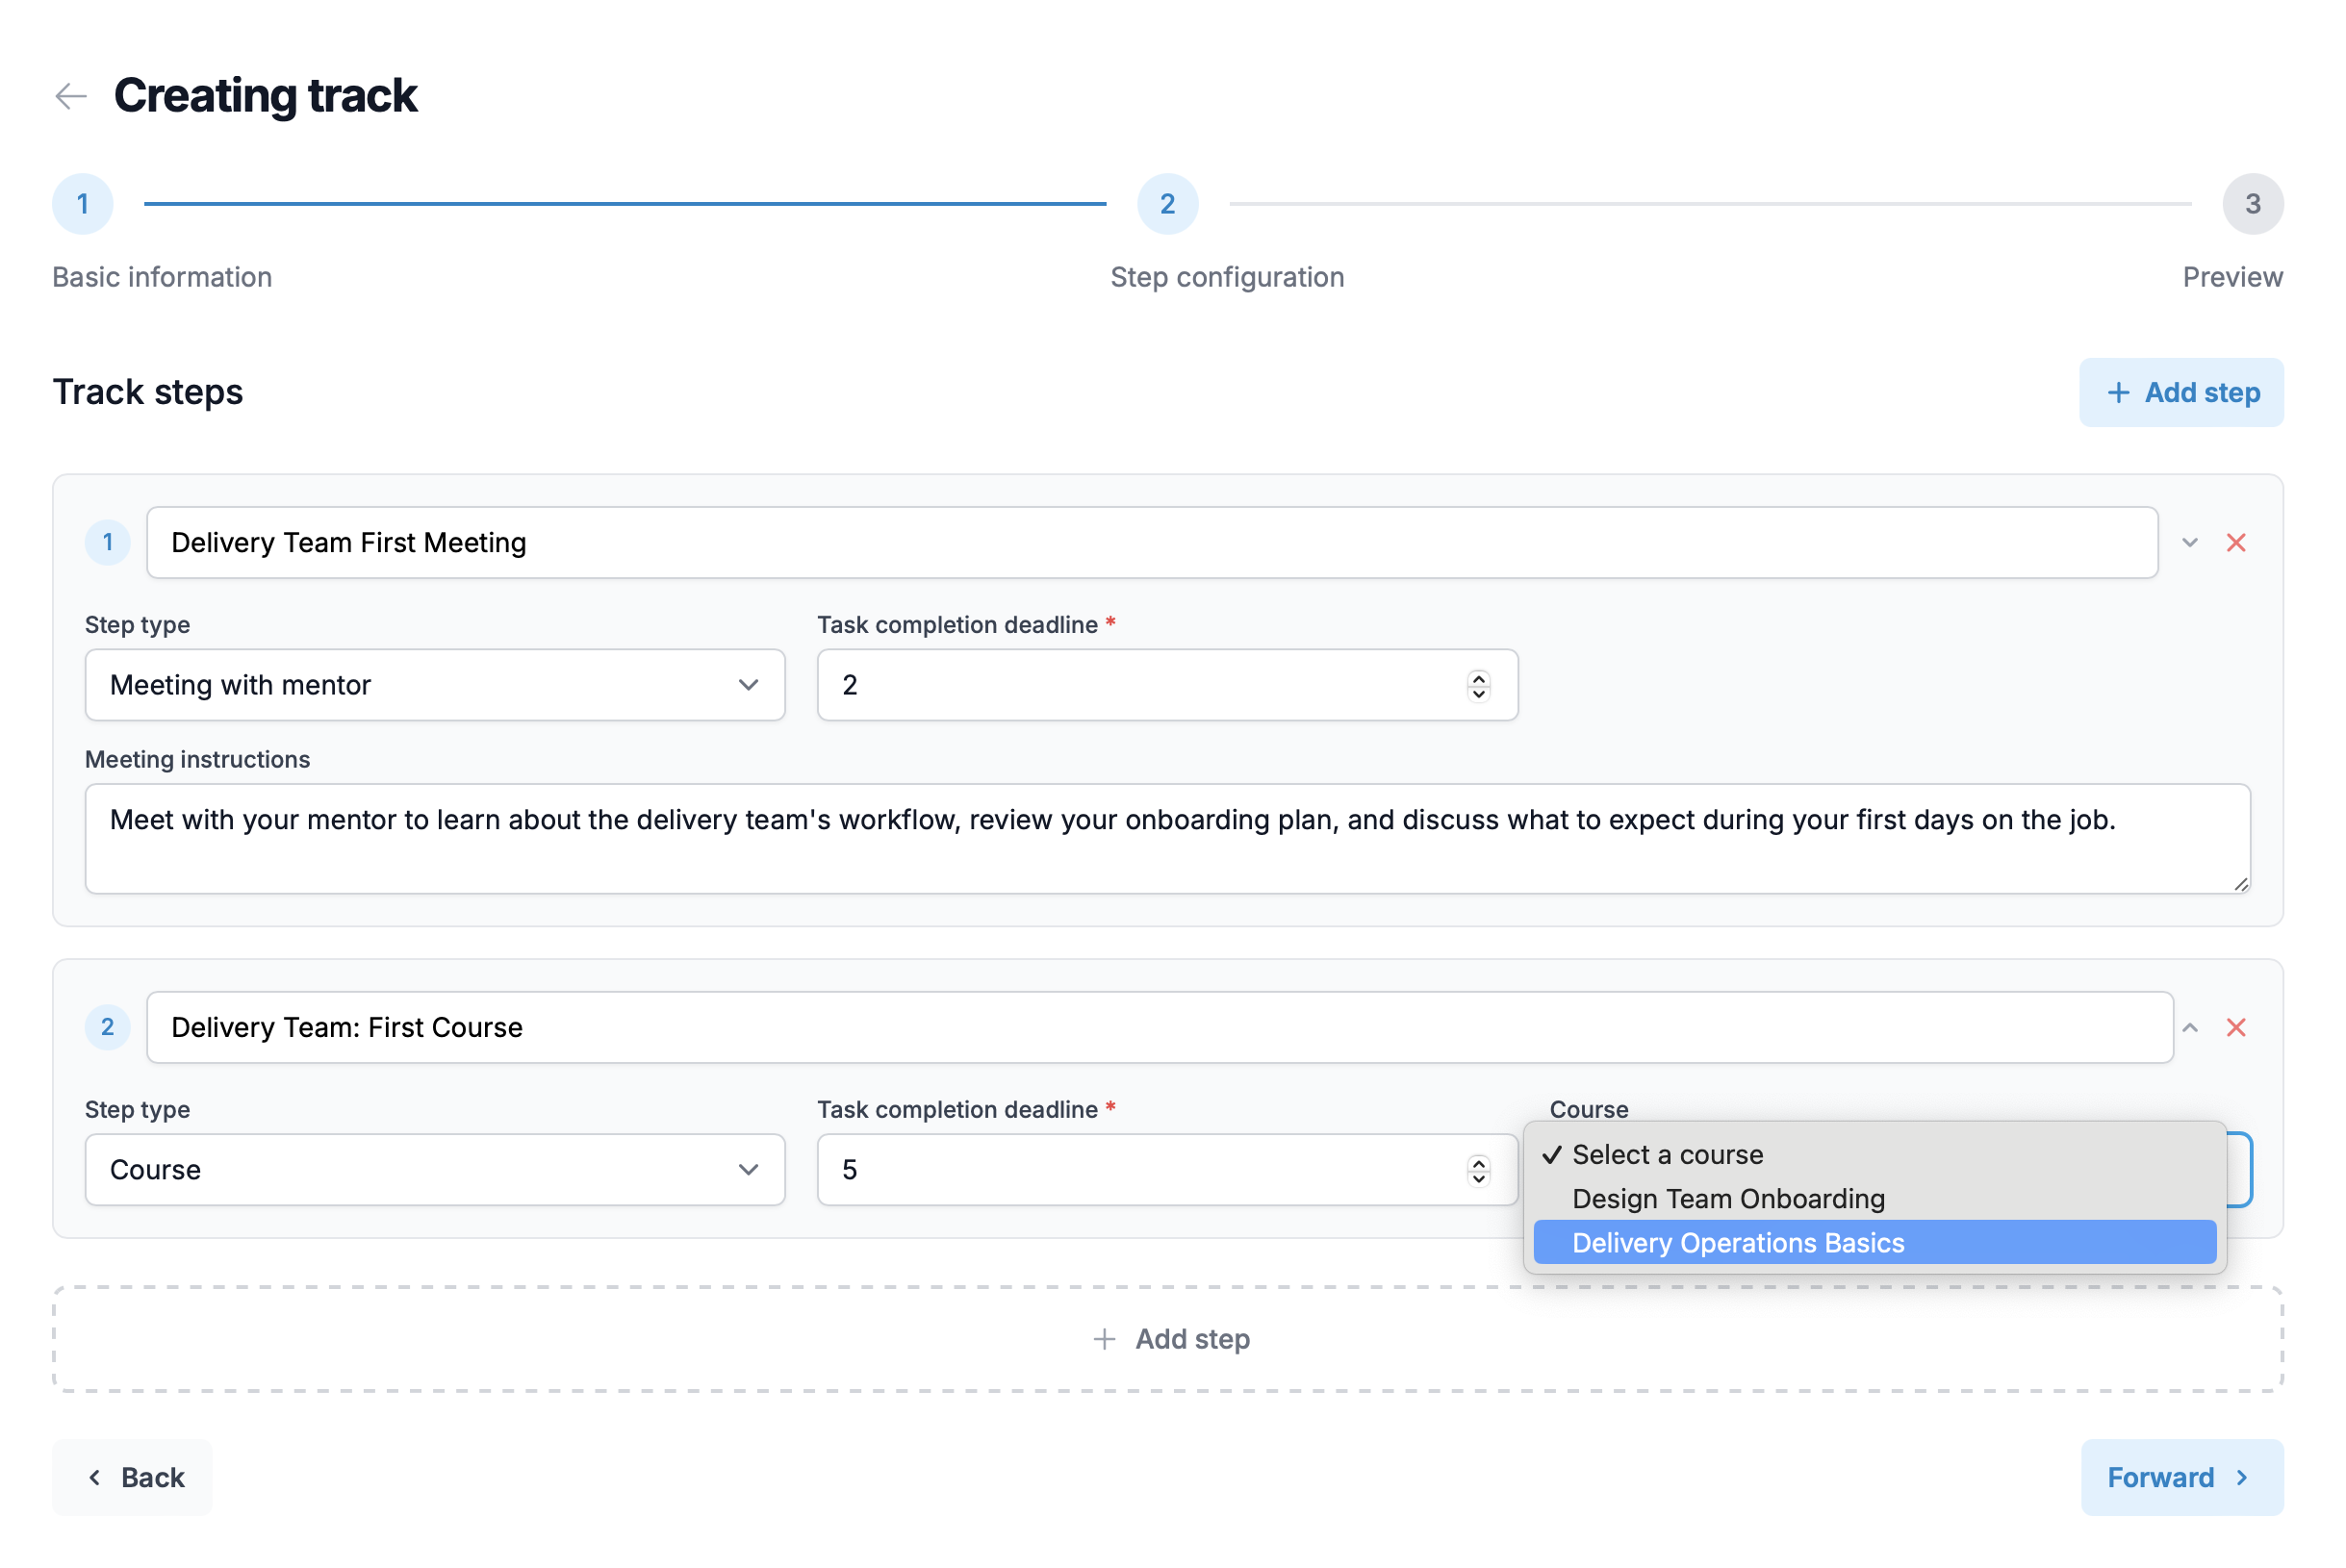Click the dashed Add step area
Viewport: 2346px width, 1568px height.
pos(1167,1339)
